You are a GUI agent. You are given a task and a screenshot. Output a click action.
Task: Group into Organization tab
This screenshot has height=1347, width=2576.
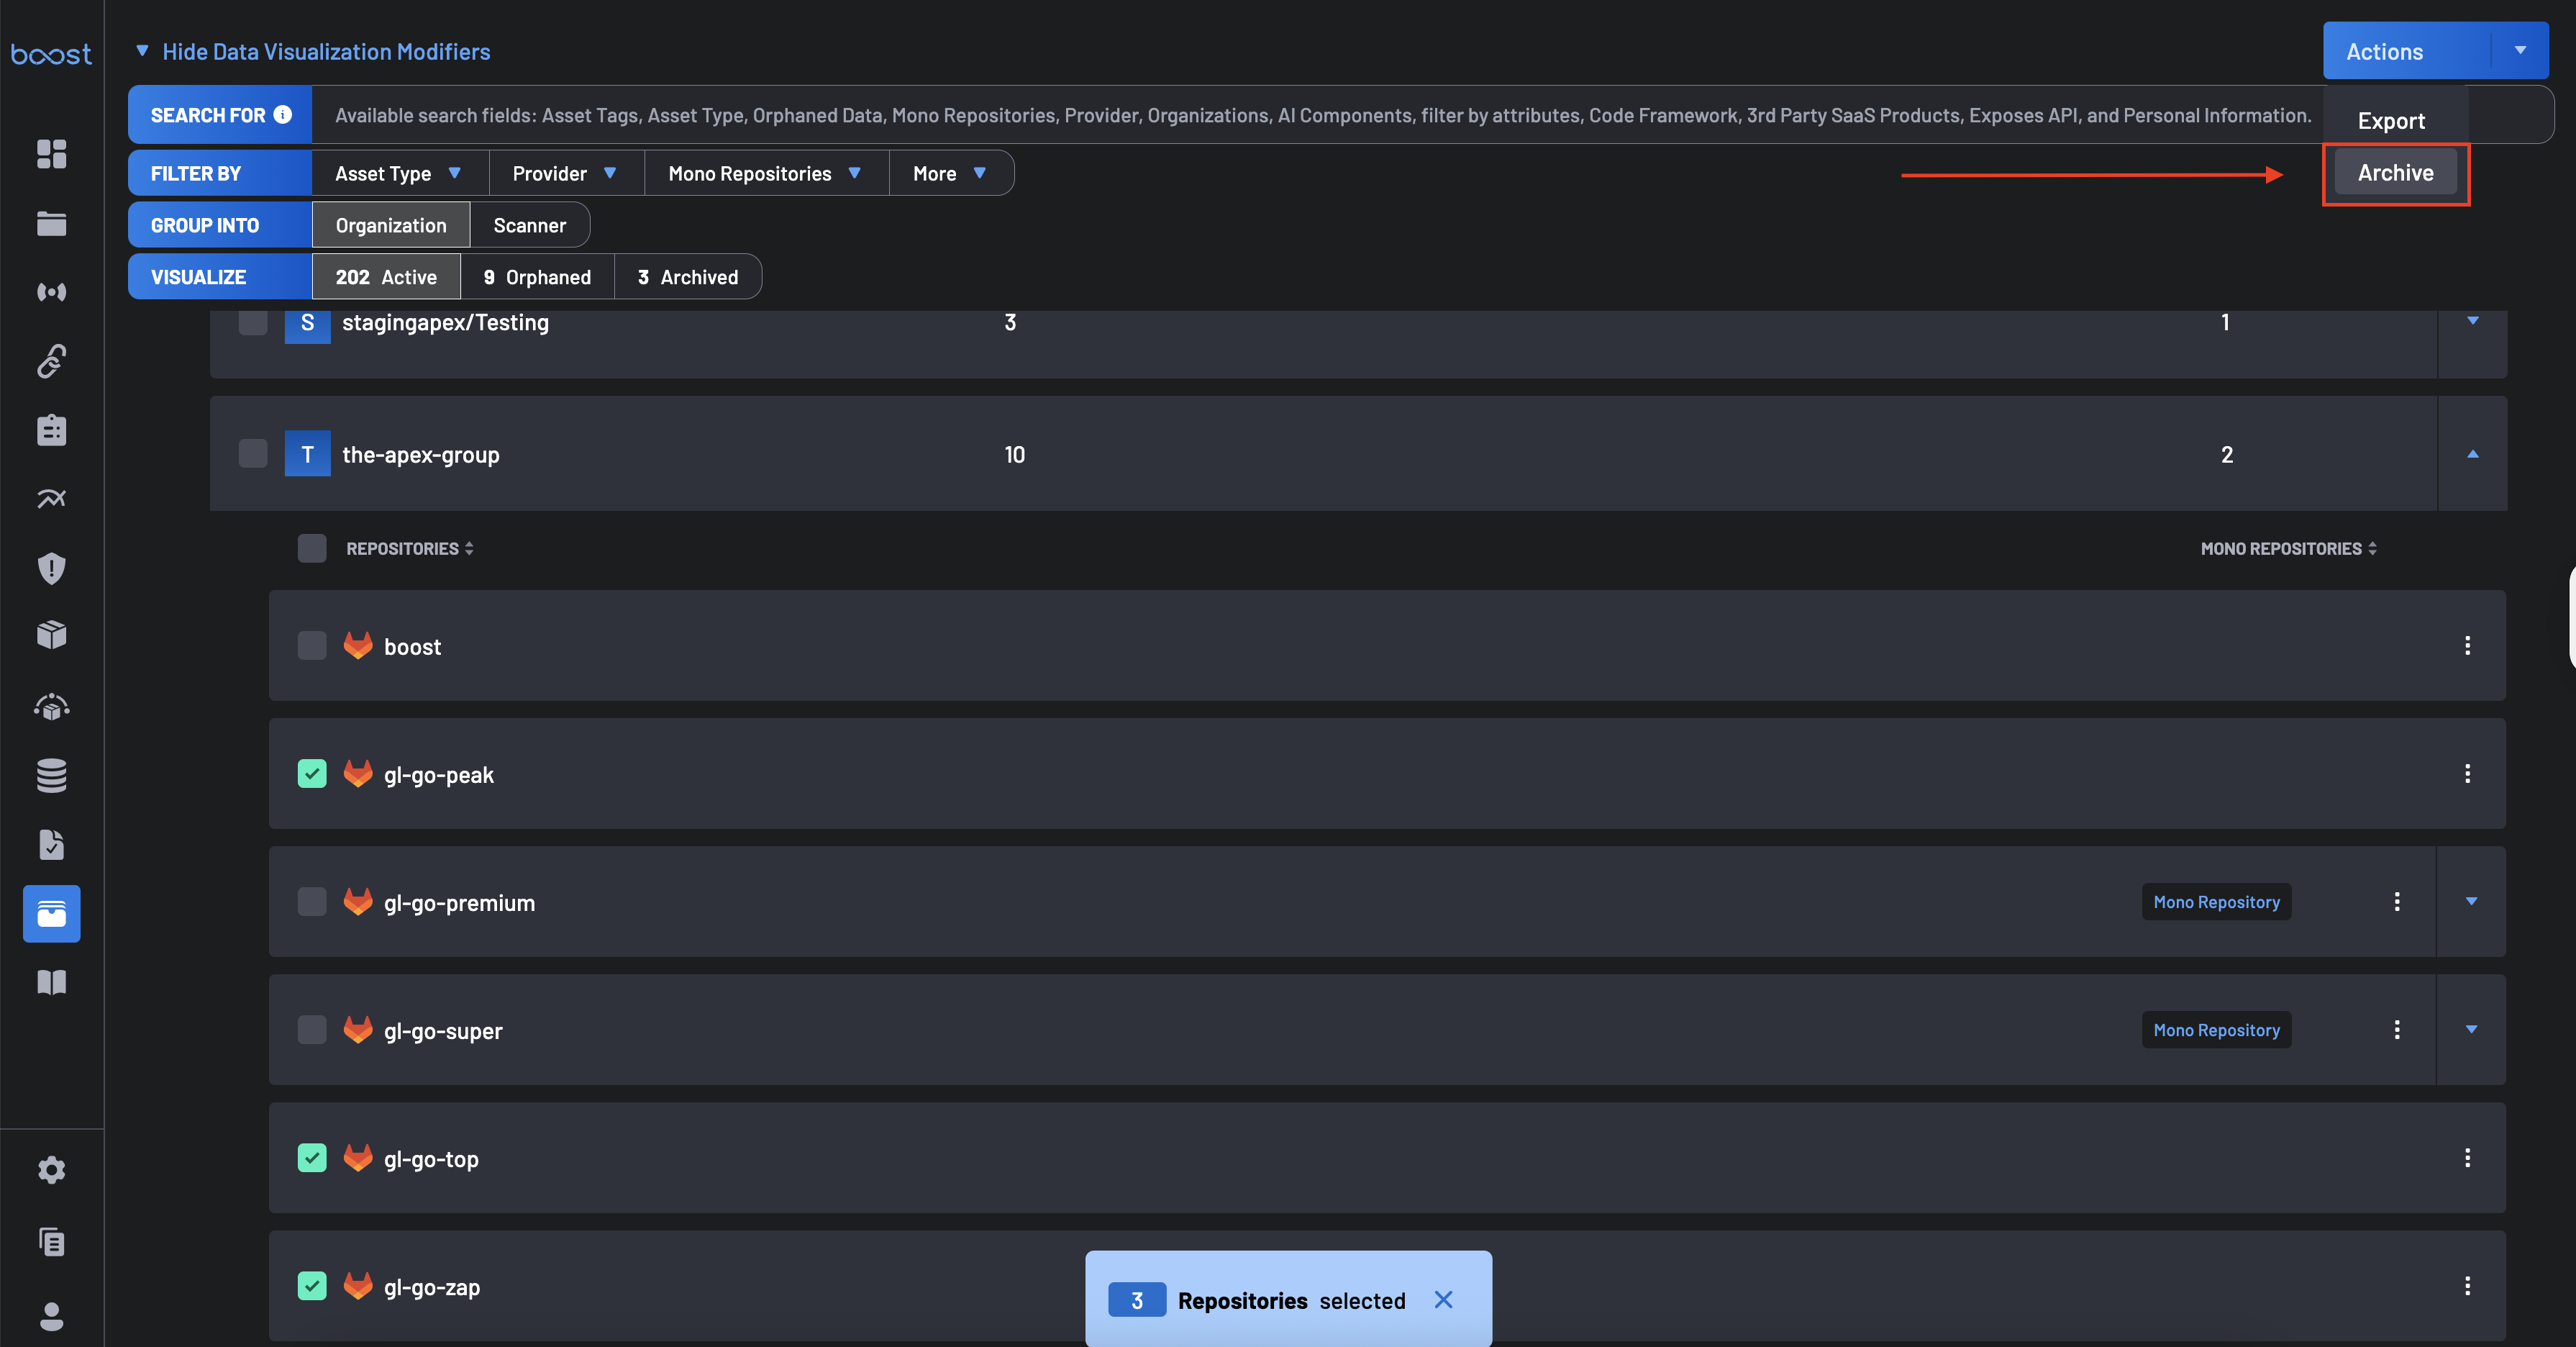click(391, 225)
